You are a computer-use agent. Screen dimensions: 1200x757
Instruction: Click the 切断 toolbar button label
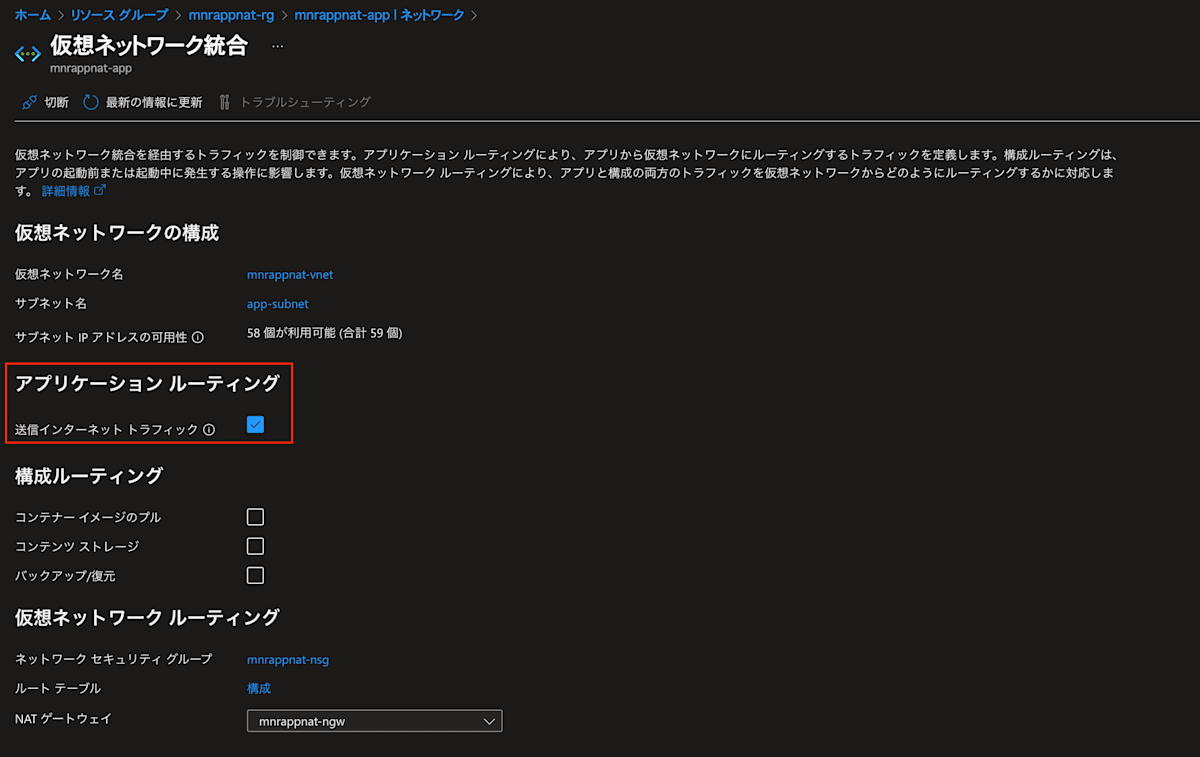57,102
